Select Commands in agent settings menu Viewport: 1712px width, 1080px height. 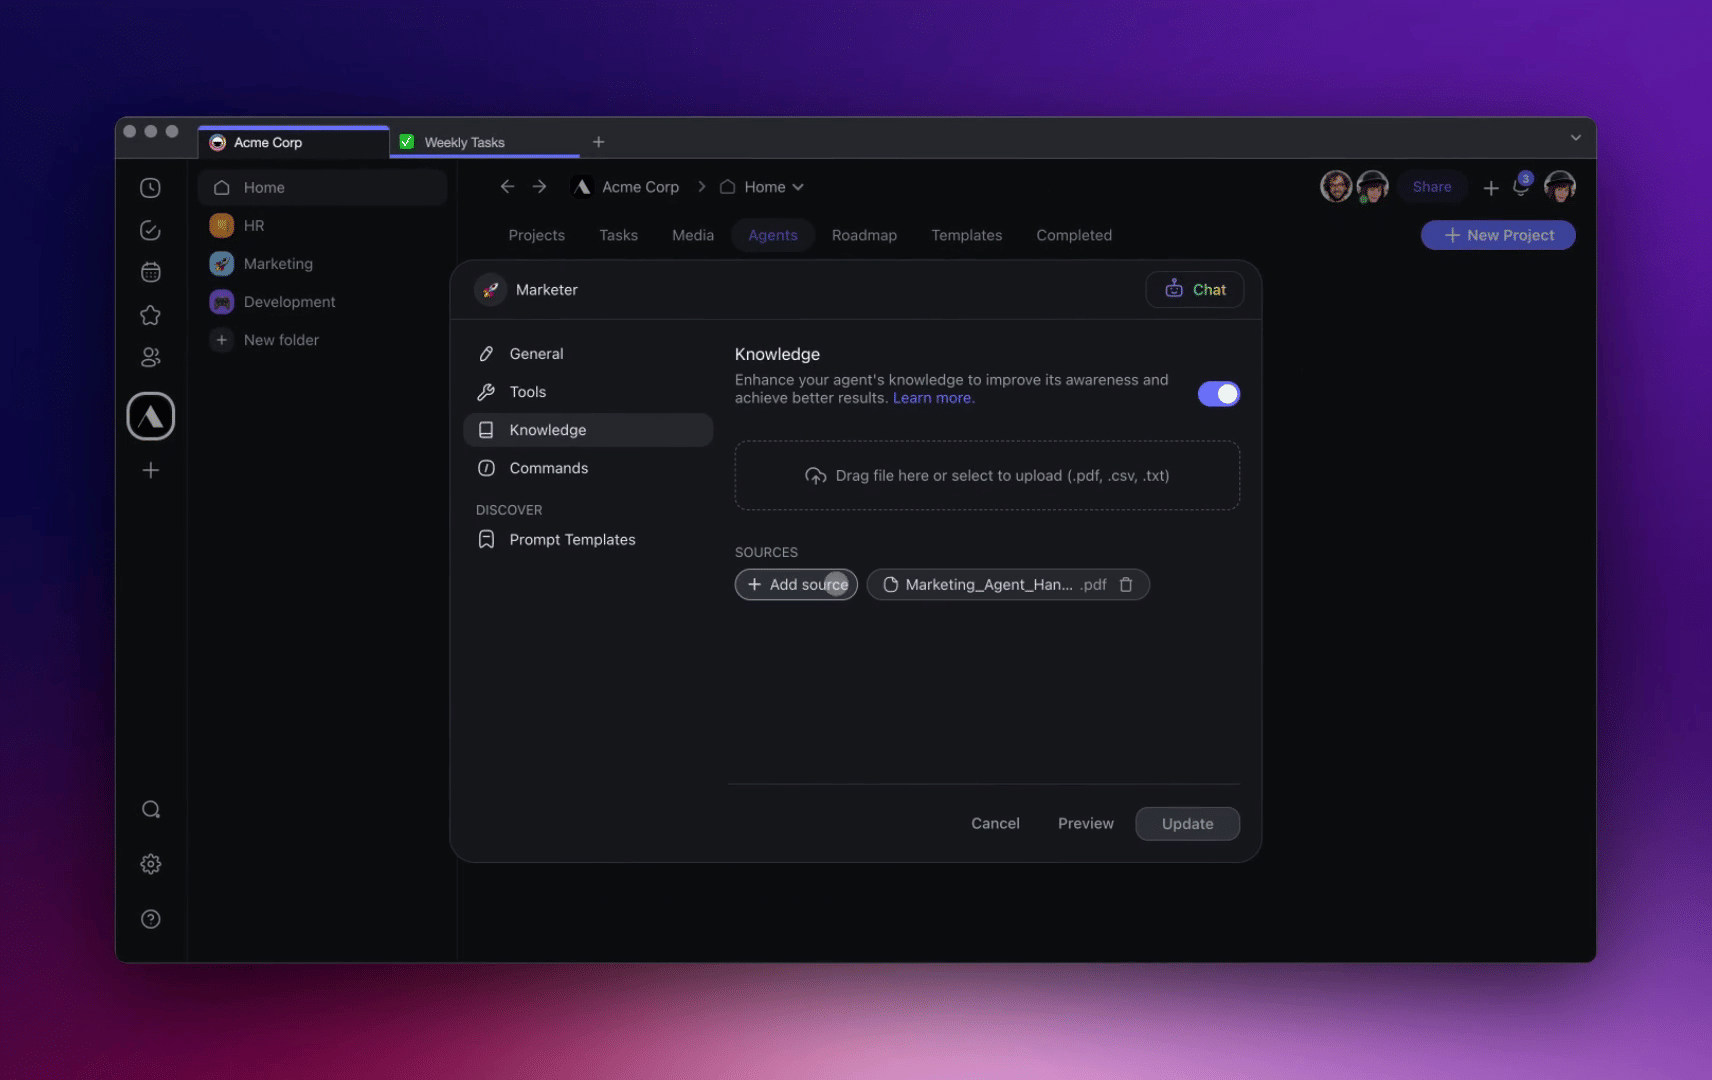click(x=548, y=468)
